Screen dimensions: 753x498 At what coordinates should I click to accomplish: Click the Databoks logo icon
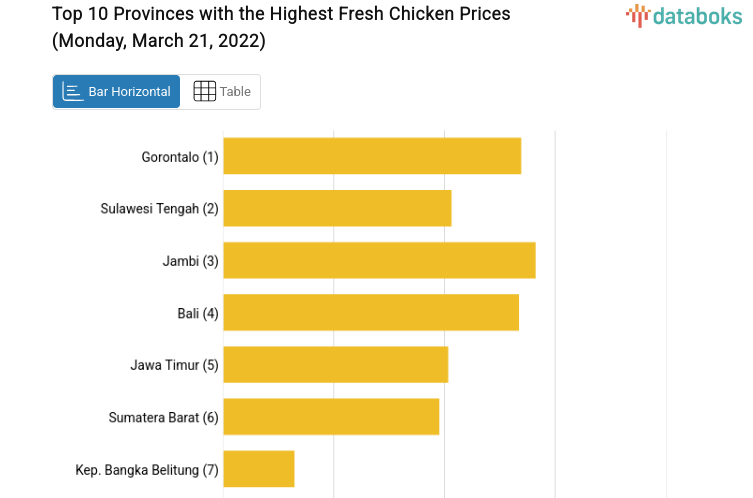click(x=638, y=15)
